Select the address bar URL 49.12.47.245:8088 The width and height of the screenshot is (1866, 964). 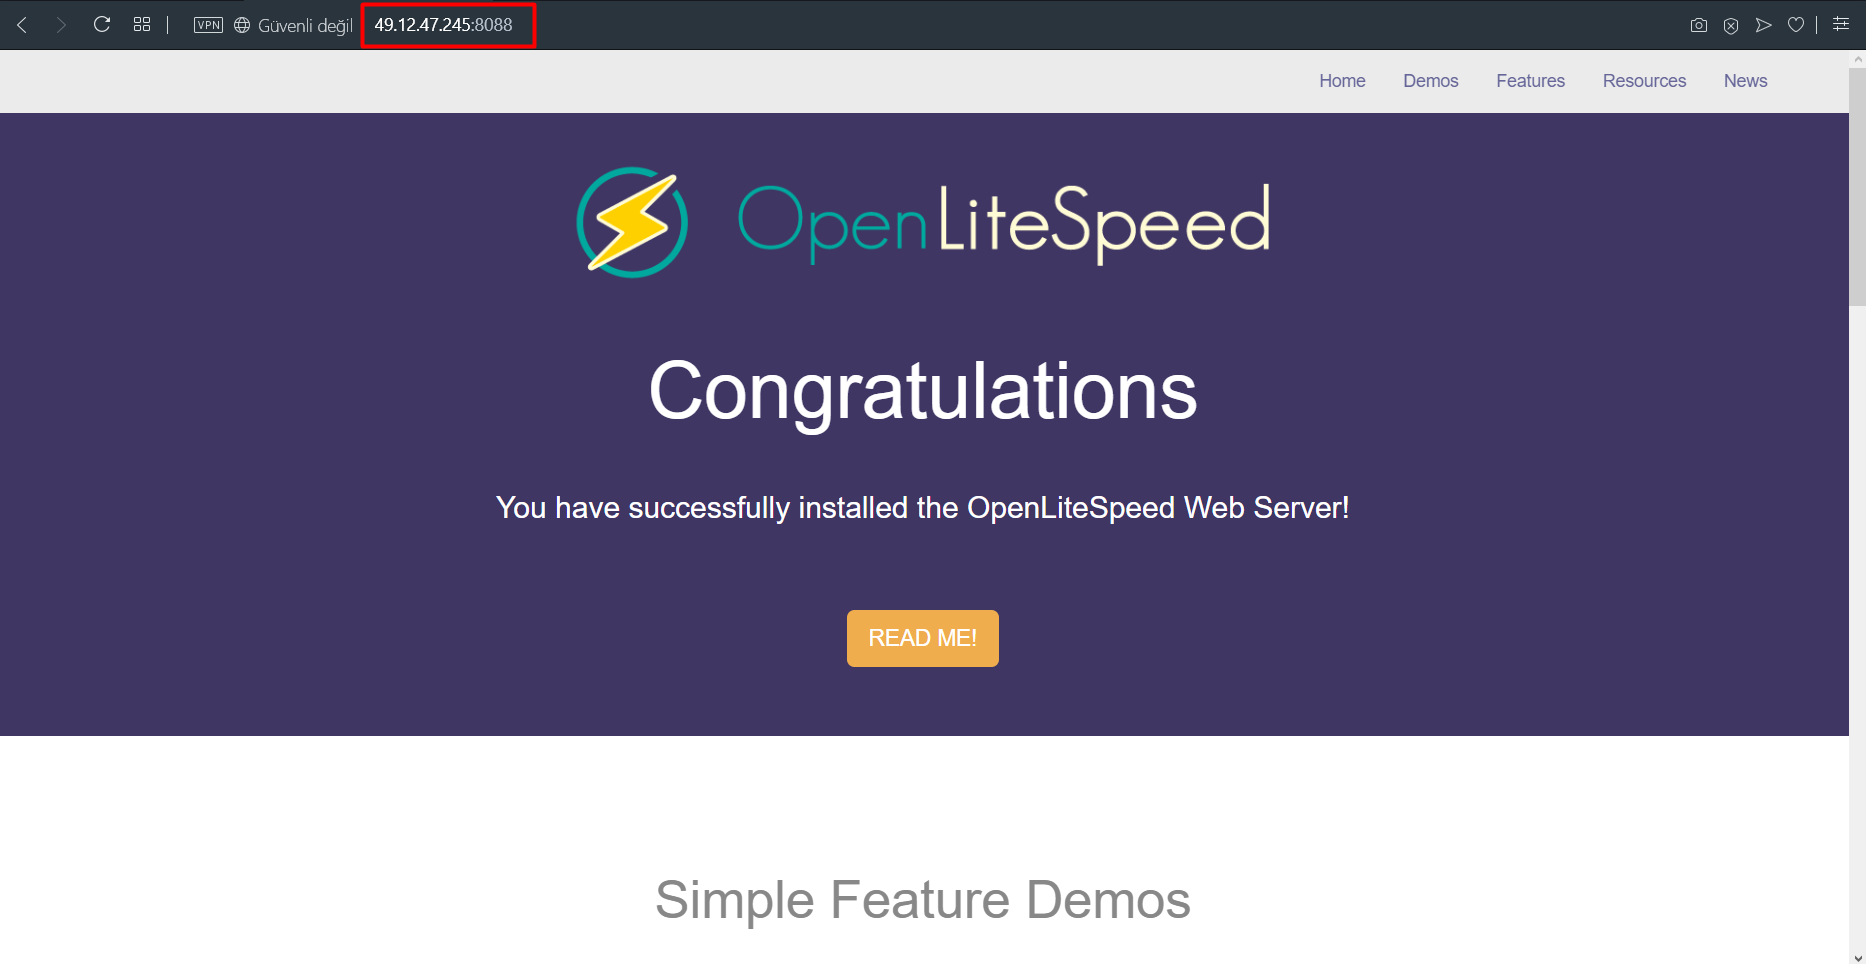click(x=444, y=25)
